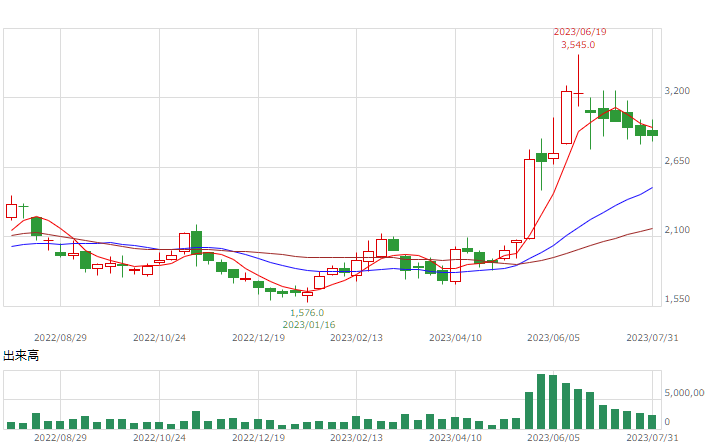Click the 3,545.0 high price label
This screenshot has height=442, width=705.
[x=578, y=45]
